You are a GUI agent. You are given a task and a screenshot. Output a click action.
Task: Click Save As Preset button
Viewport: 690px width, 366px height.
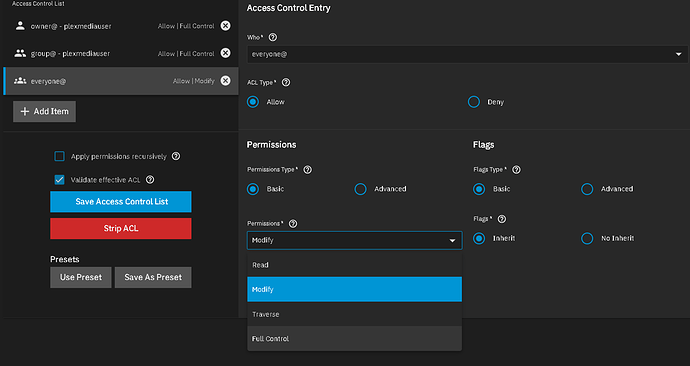(x=153, y=277)
